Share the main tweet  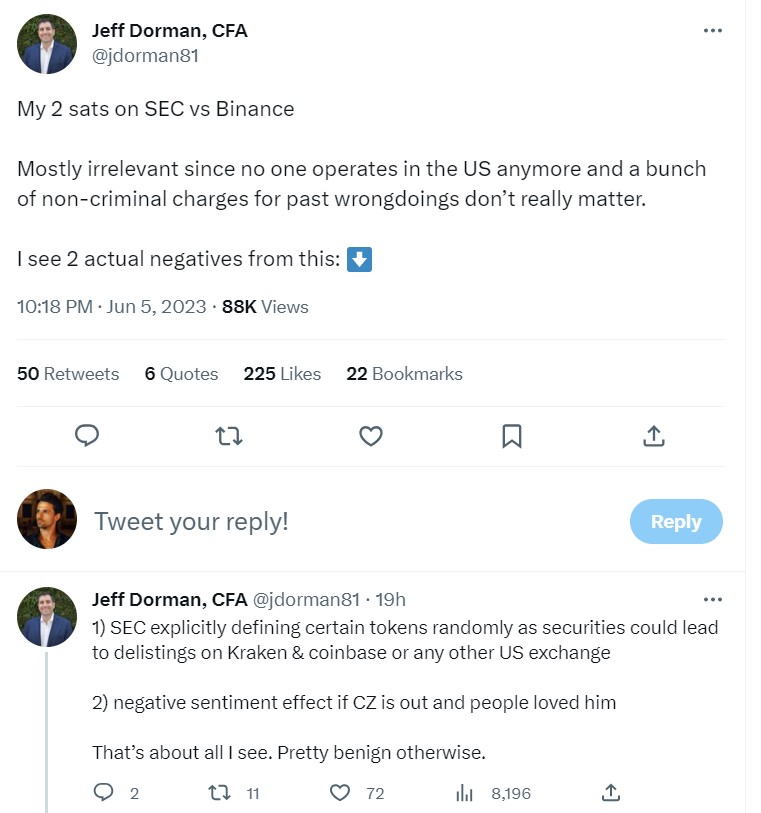coord(653,436)
